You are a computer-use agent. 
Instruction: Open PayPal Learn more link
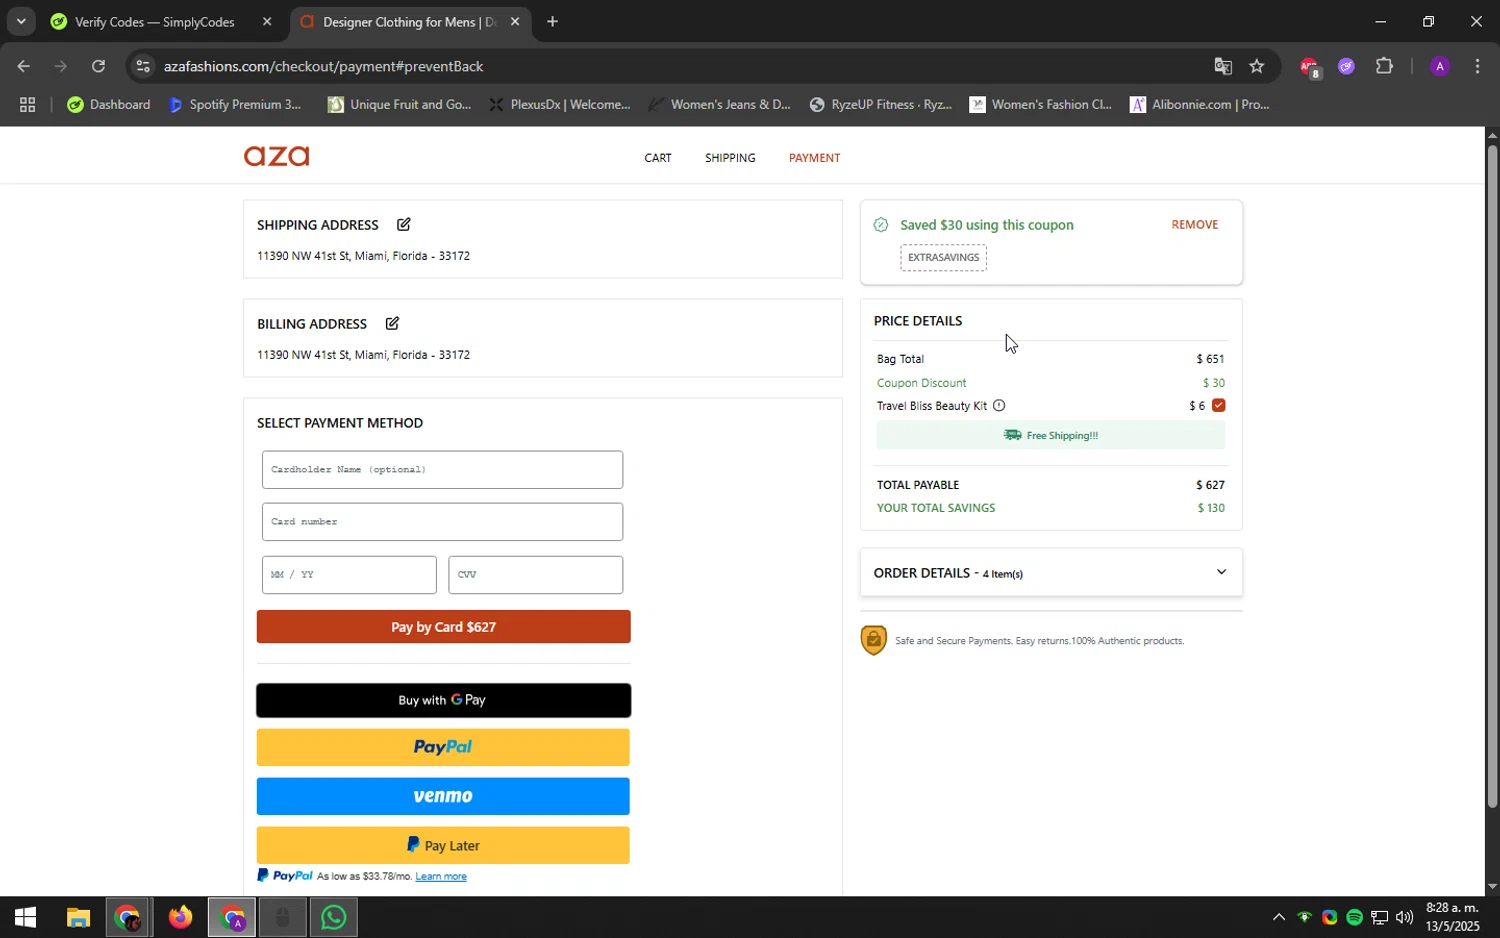pos(441,876)
